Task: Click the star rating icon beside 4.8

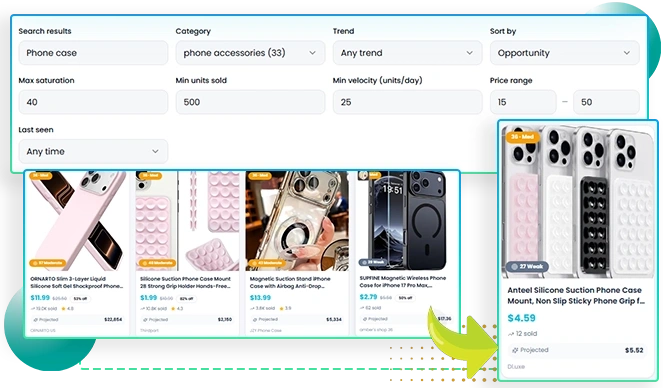Action: pos(64,309)
